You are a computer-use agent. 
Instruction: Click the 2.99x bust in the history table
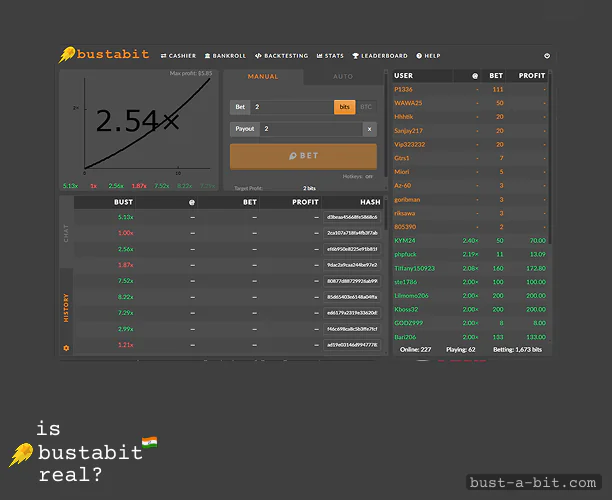pos(126,329)
